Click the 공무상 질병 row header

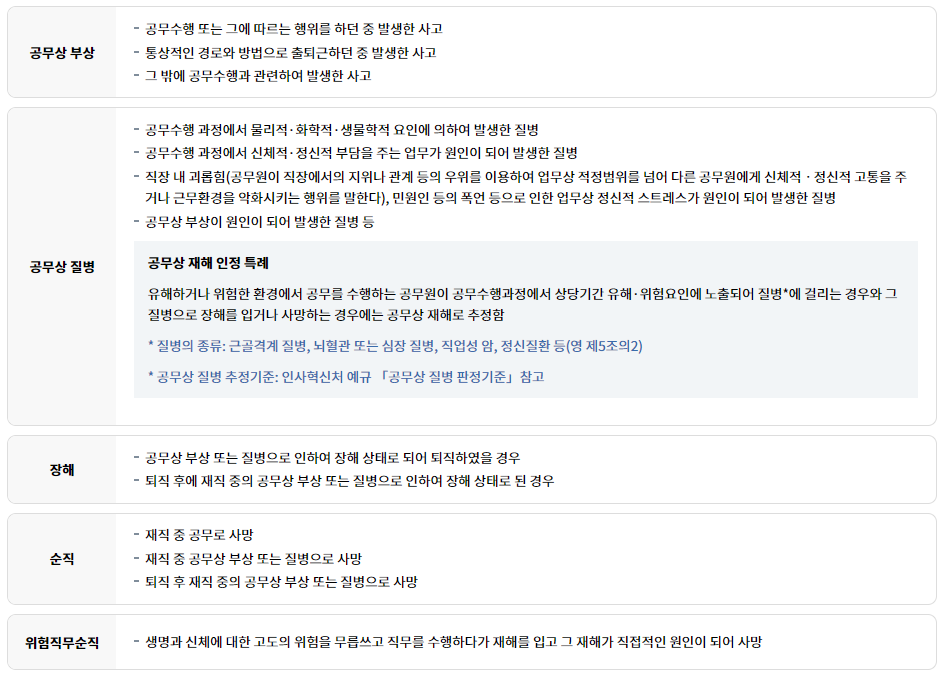[x=62, y=267]
